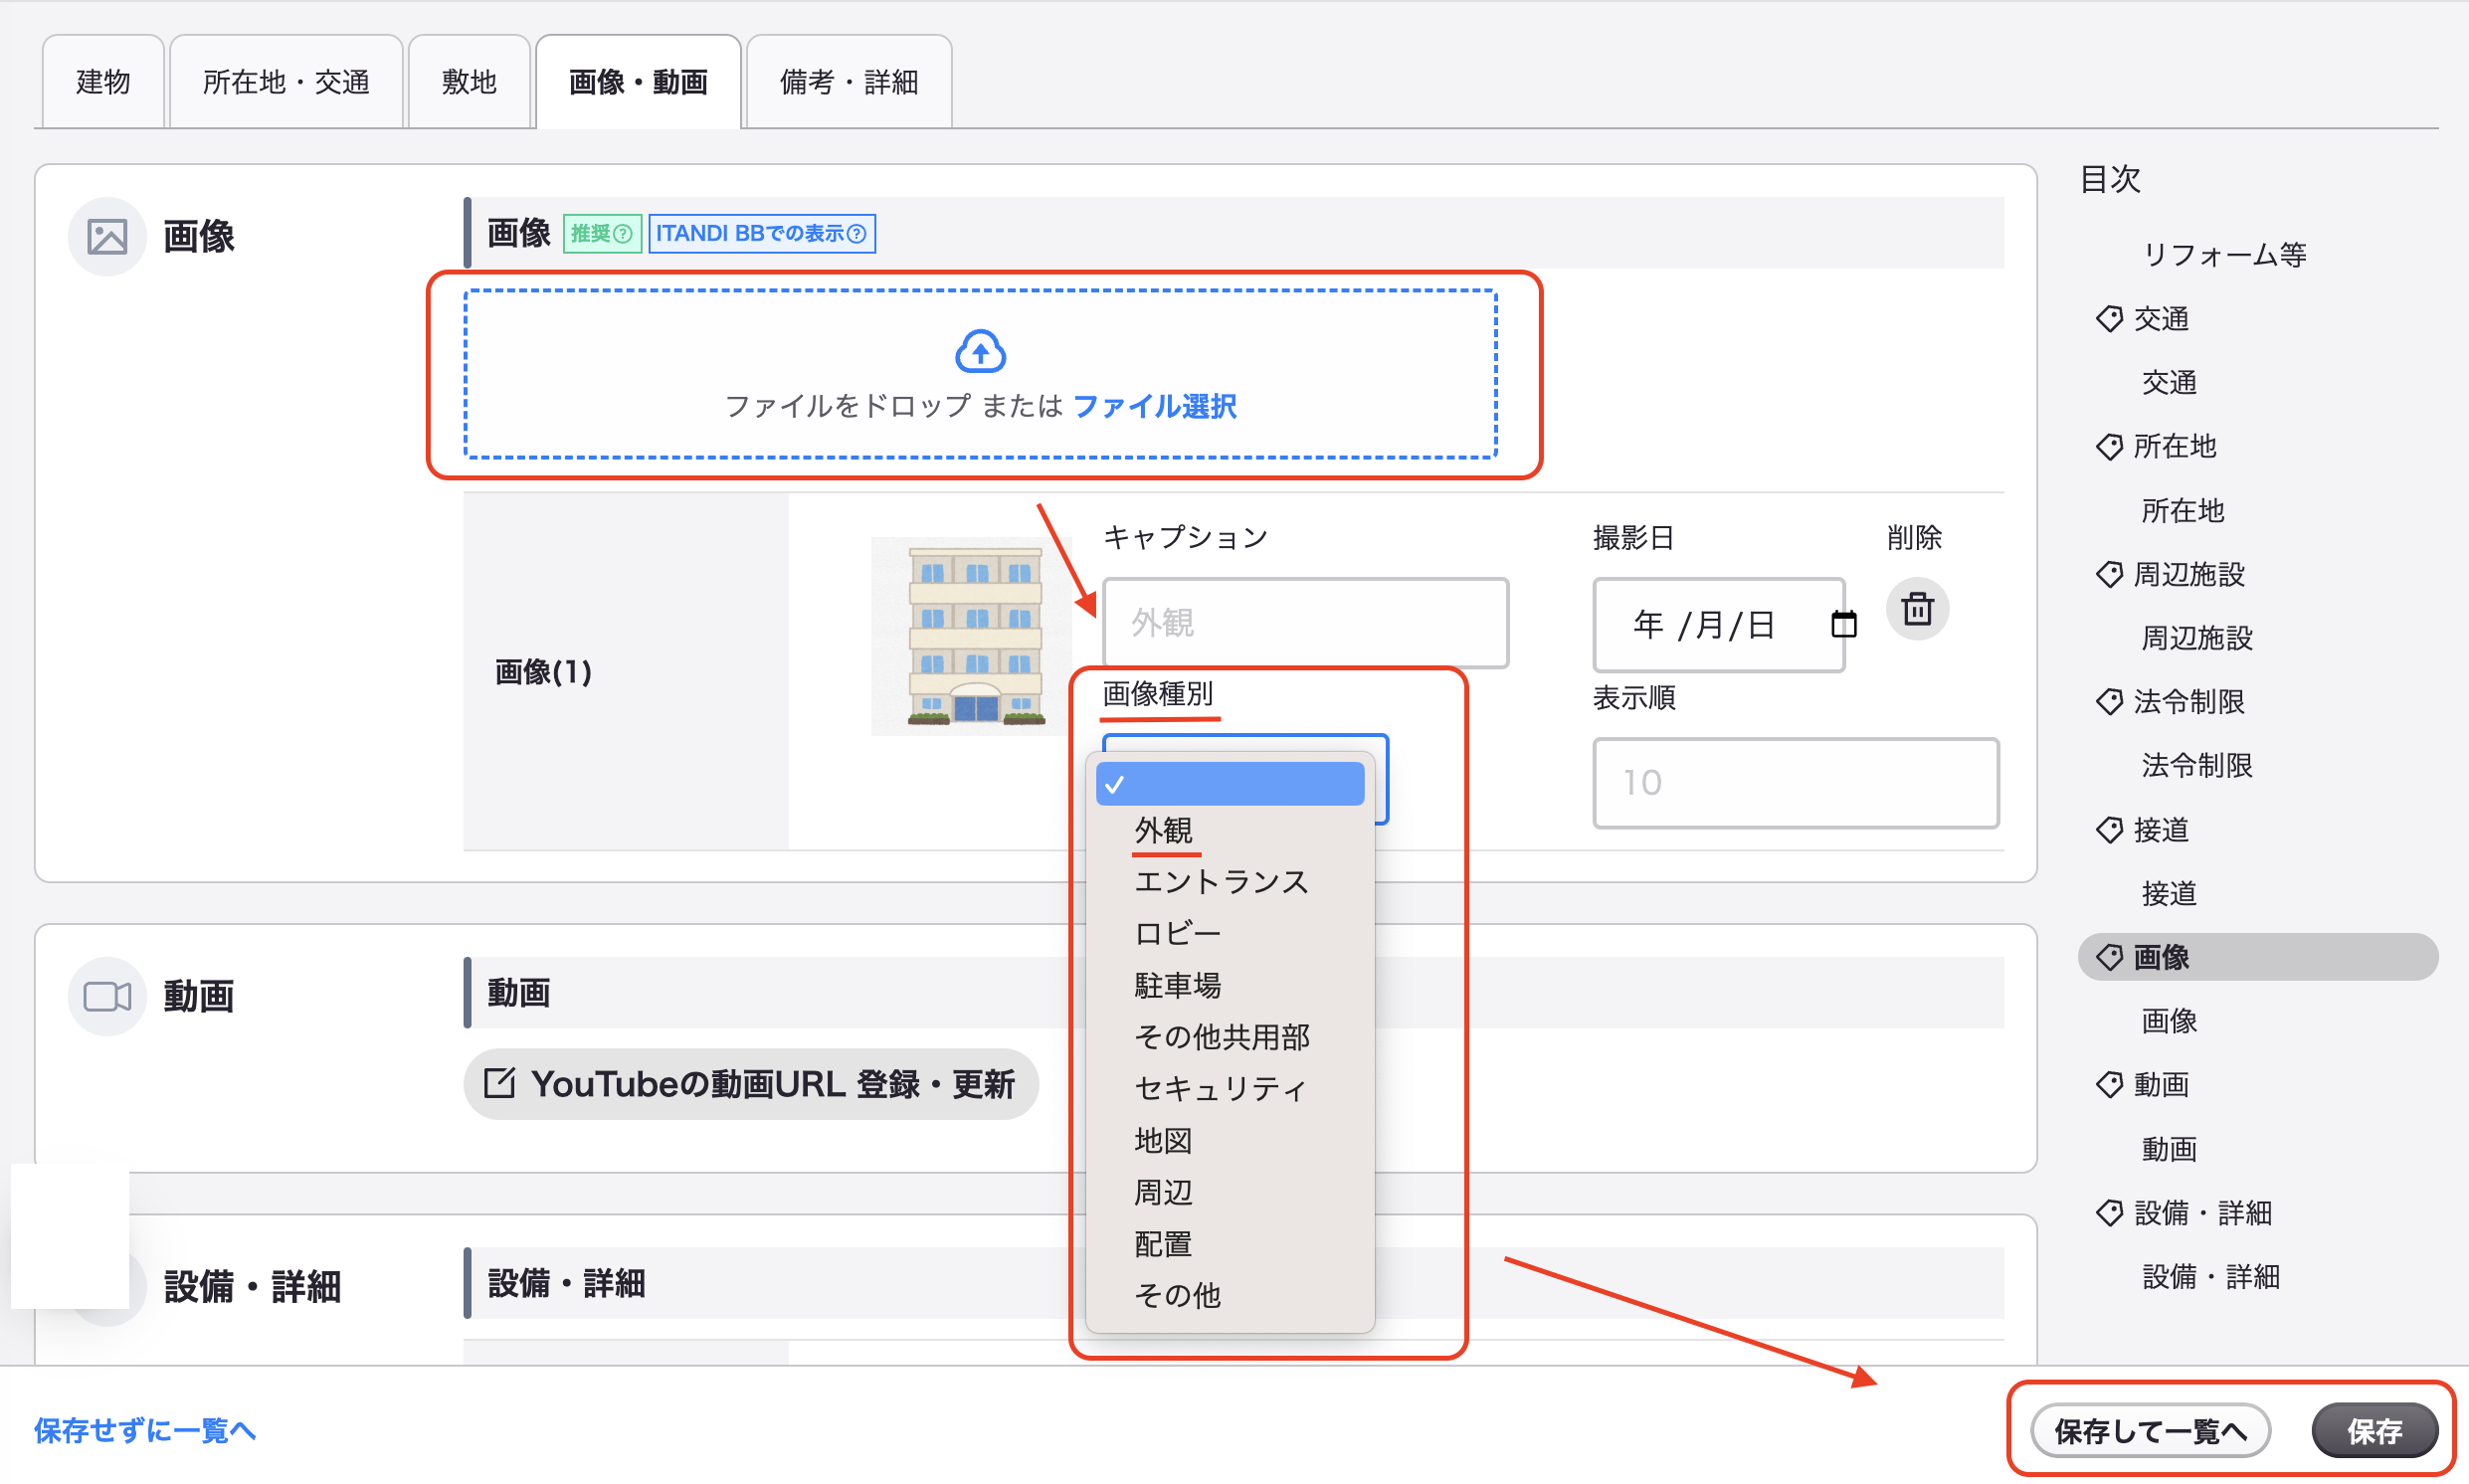Screen dimensions: 2469x1484
Task: Click the tag icon beside 所在地 in 目次
Action: (x=2108, y=446)
